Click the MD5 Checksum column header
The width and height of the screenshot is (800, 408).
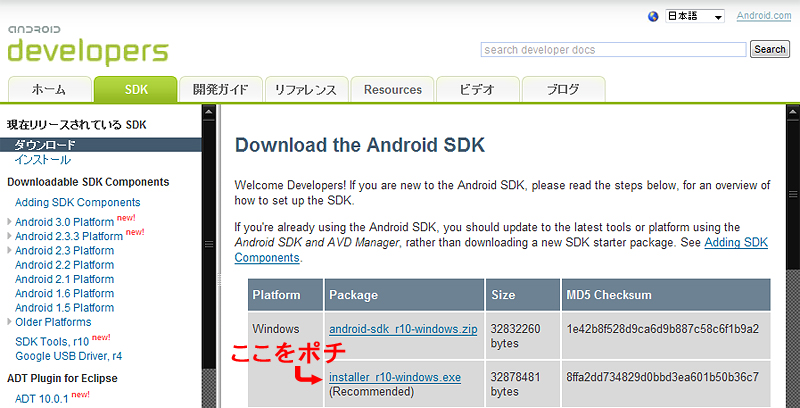click(666, 295)
